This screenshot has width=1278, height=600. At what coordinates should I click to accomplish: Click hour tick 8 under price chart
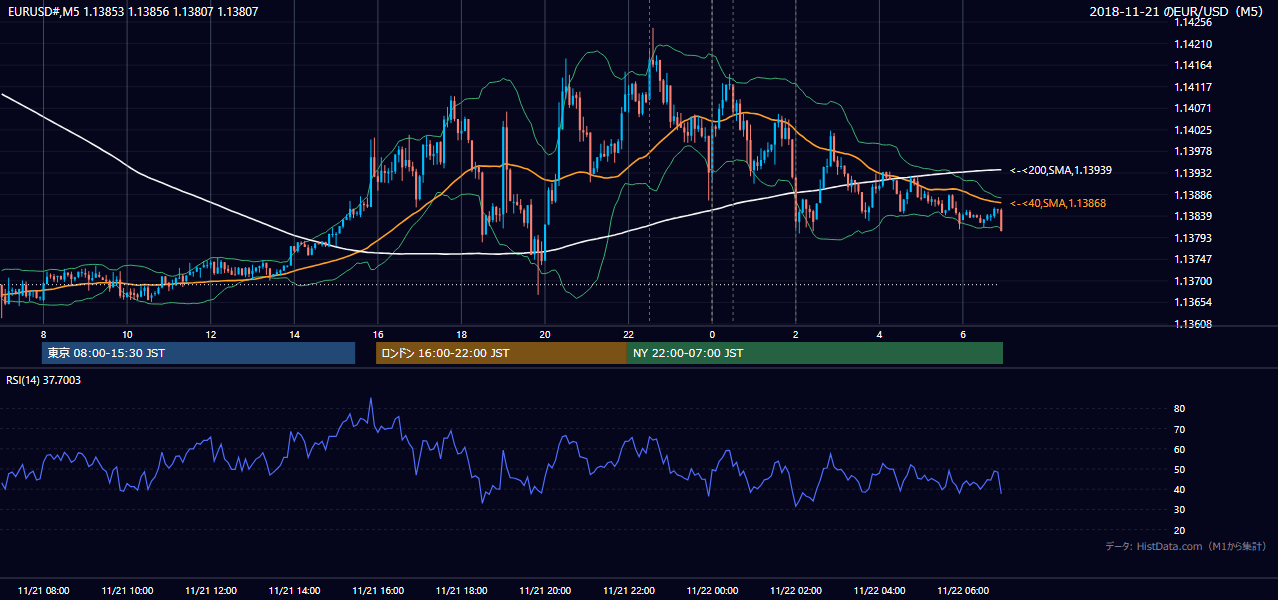[x=43, y=333]
